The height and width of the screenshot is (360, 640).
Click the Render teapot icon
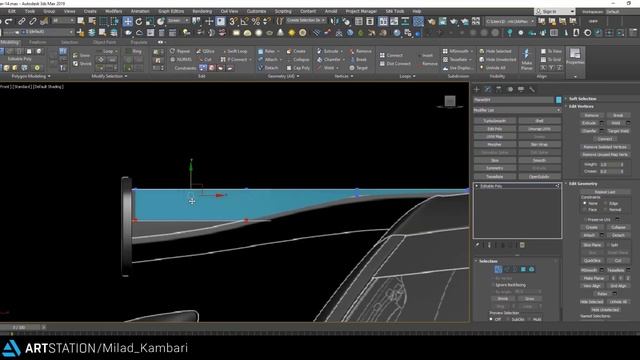454,21
